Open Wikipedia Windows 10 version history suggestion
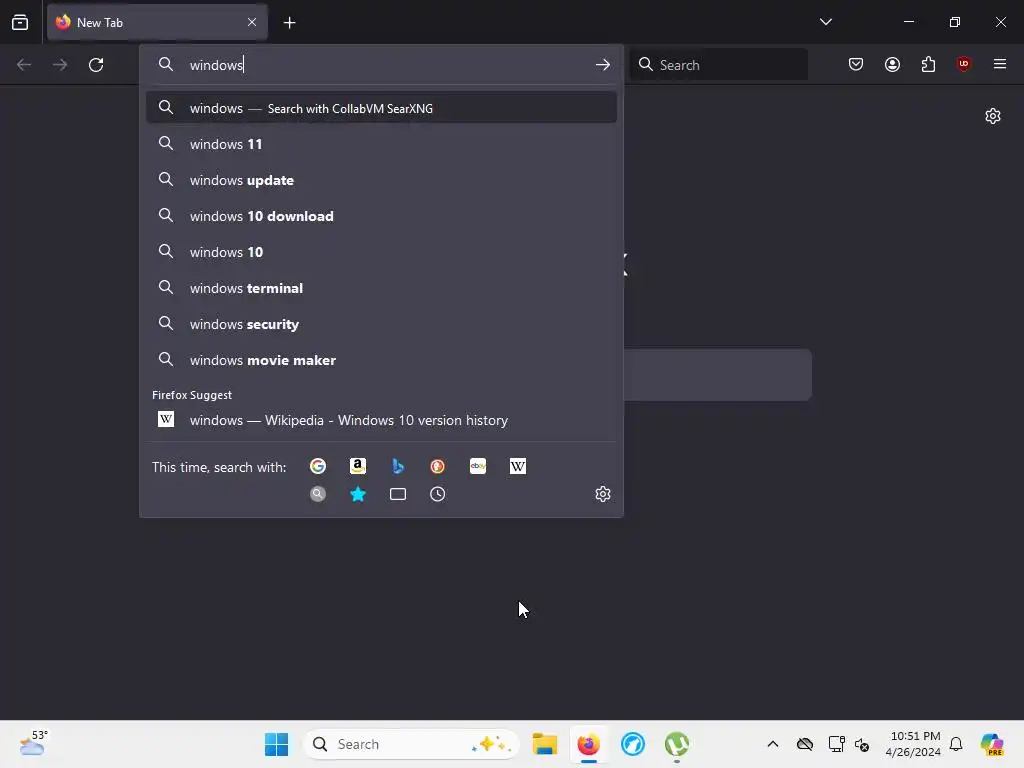The height and width of the screenshot is (768, 1024). [x=381, y=420]
